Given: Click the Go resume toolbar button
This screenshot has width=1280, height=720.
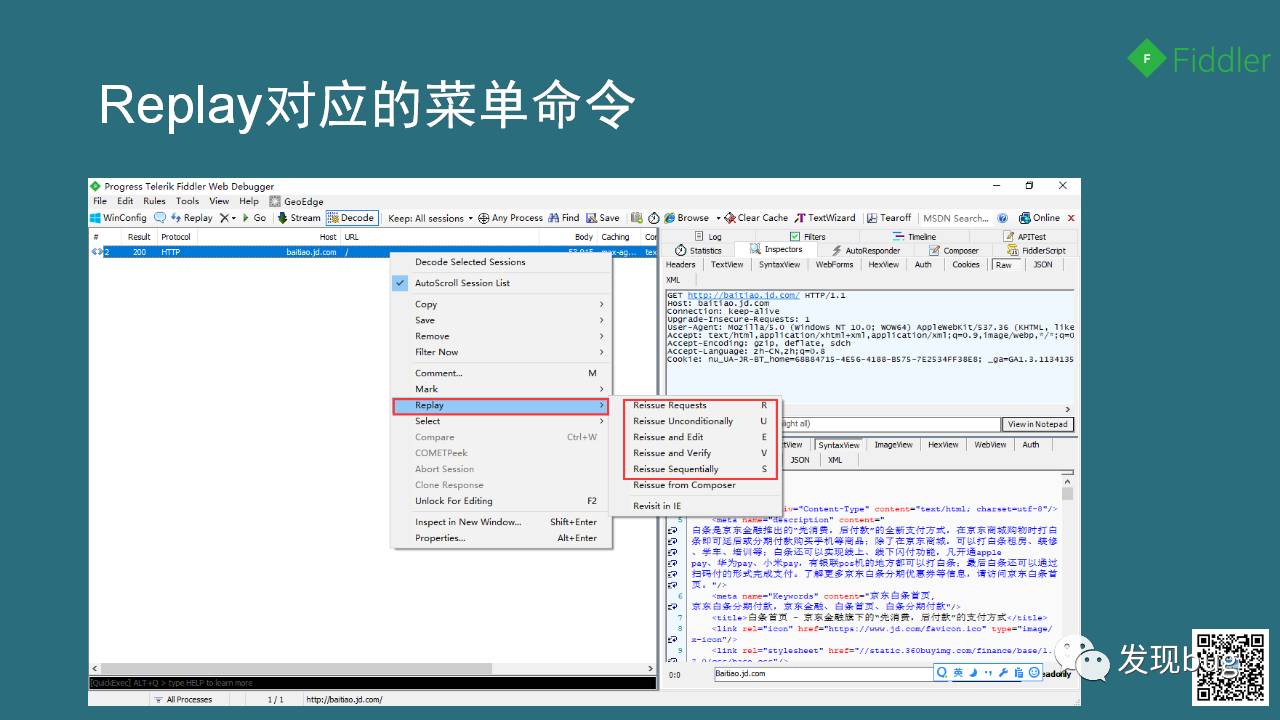Looking at the screenshot, I should point(254,217).
